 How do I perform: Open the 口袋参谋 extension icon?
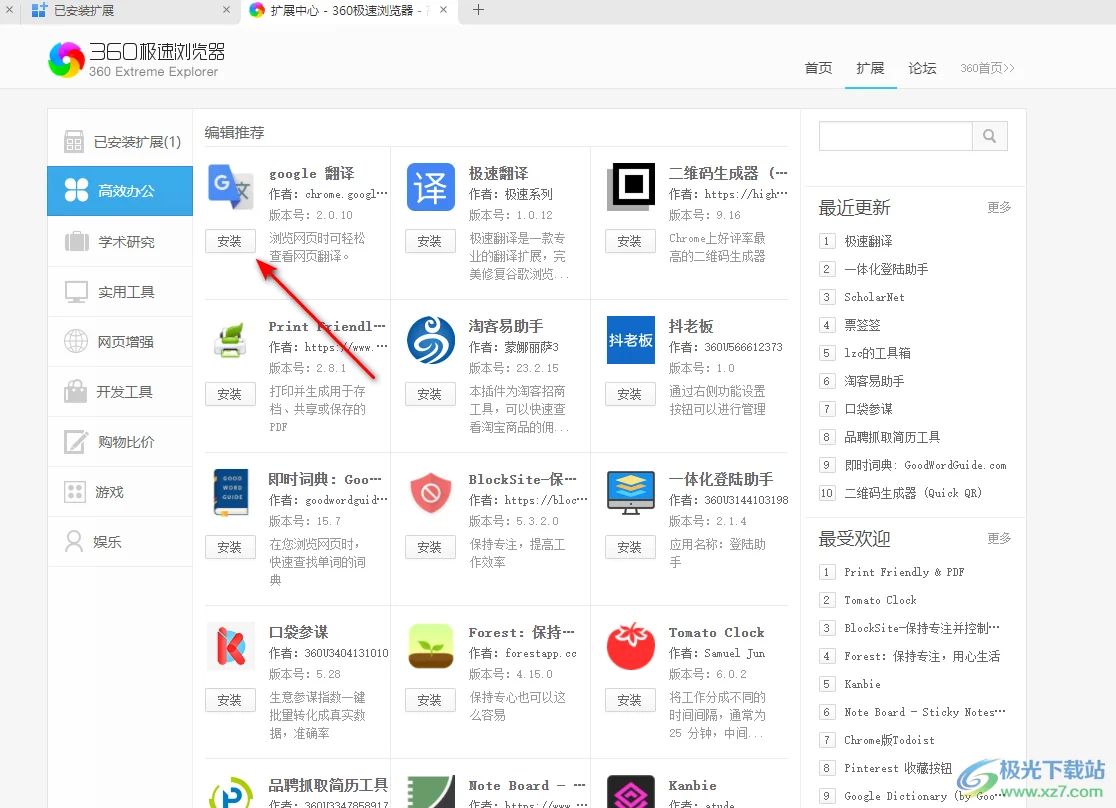point(231,646)
